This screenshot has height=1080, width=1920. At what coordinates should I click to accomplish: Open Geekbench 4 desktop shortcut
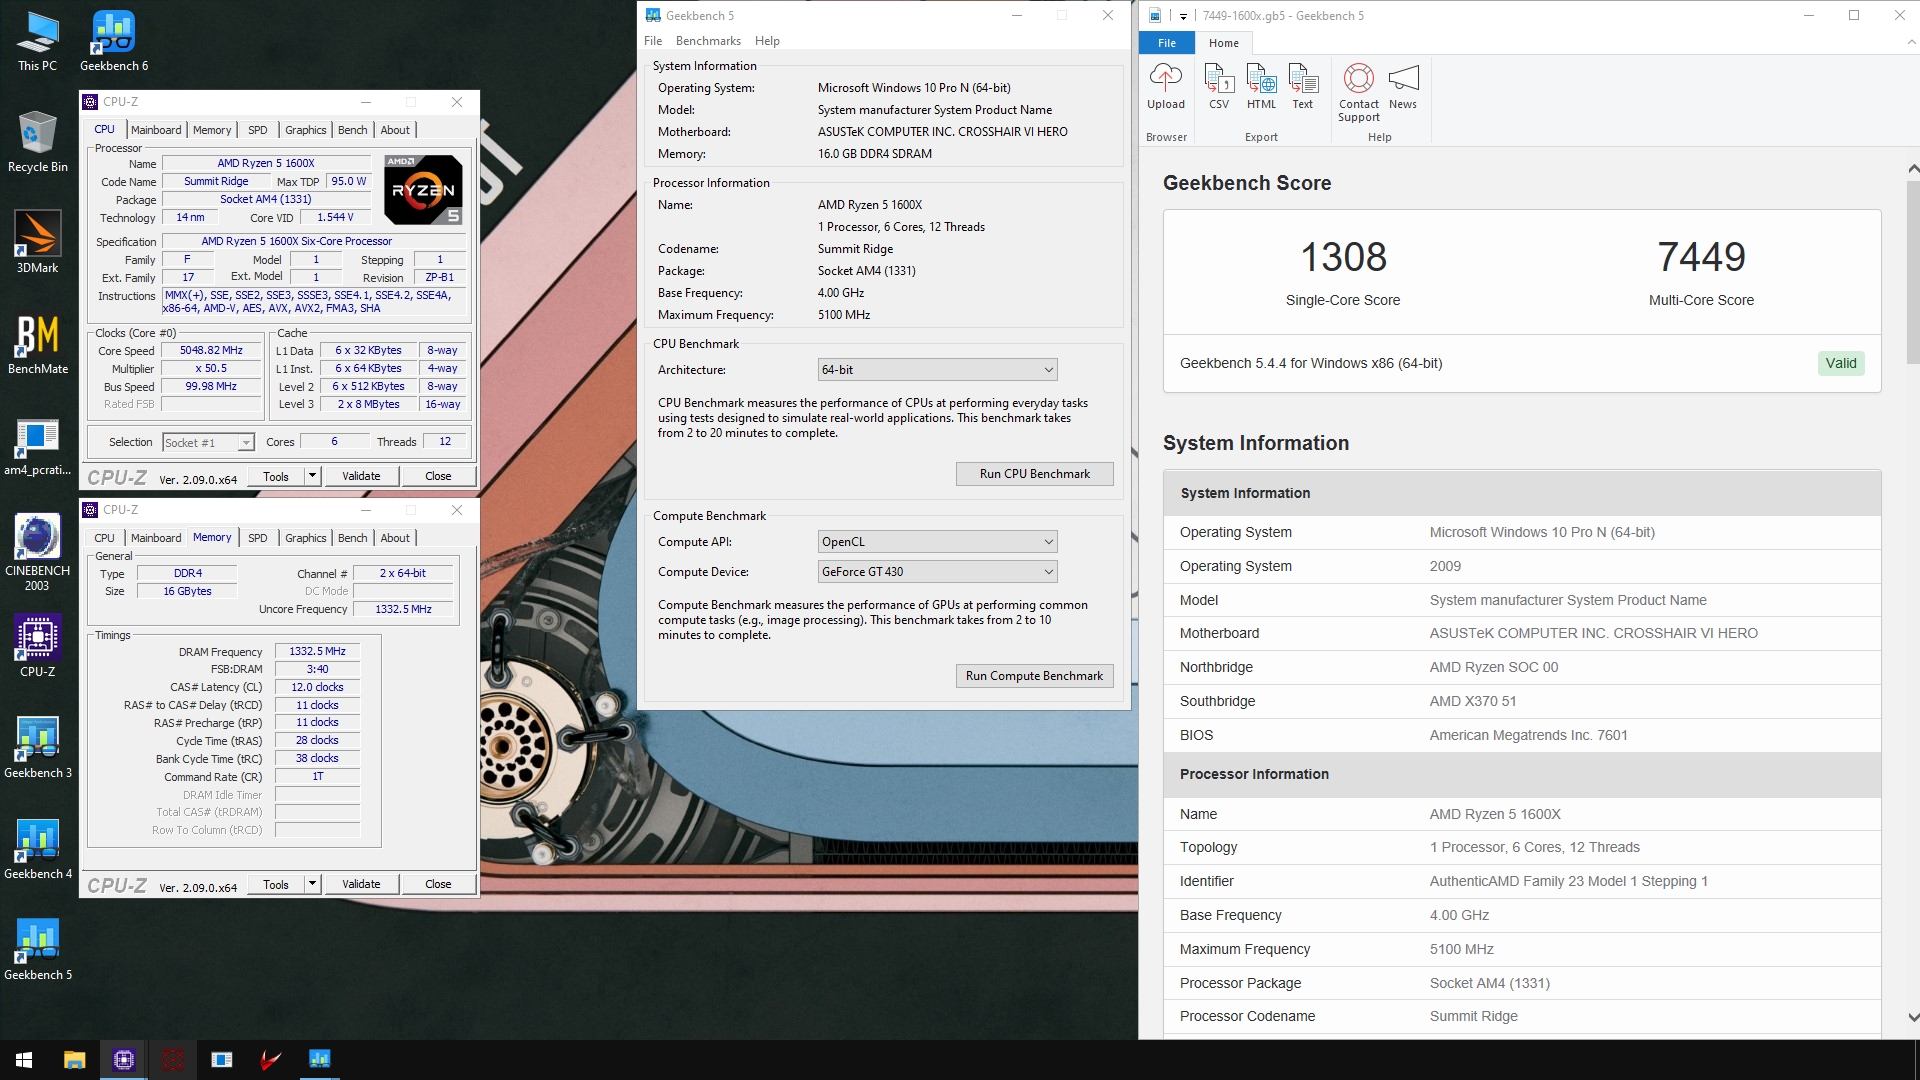pyautogui.click(x=37, y=849)
